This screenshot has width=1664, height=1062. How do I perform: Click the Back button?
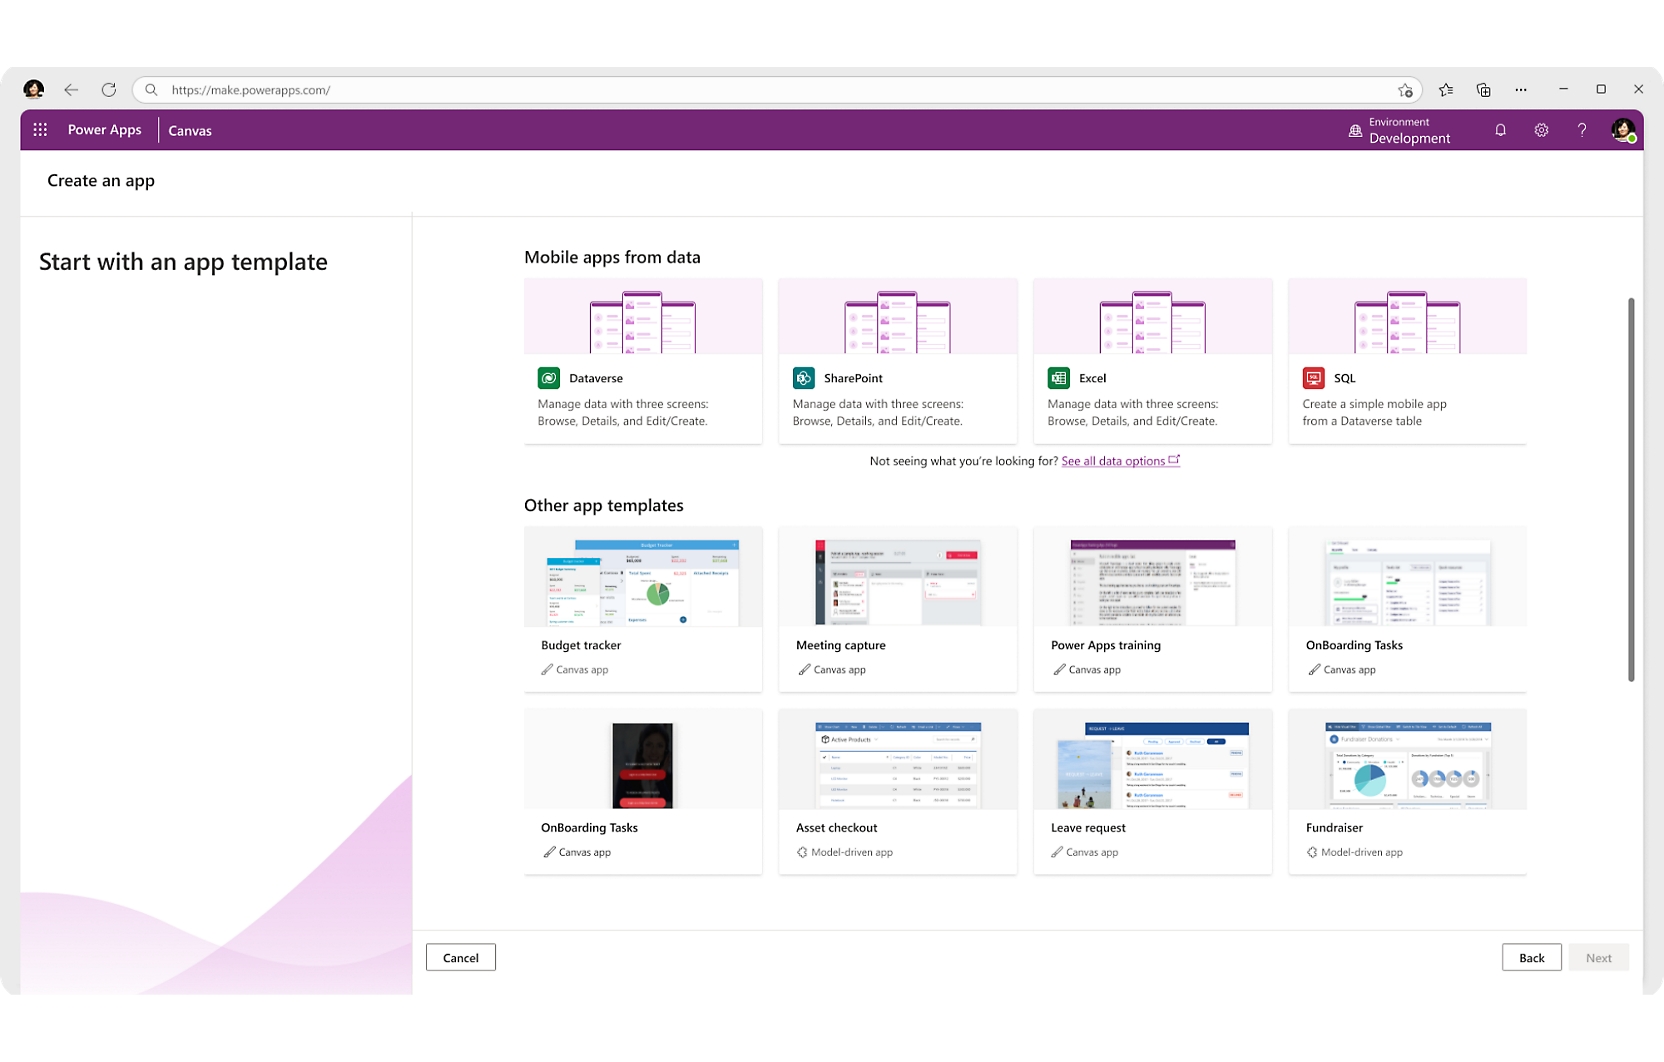pyautogui.click(x=1531, y=958)
